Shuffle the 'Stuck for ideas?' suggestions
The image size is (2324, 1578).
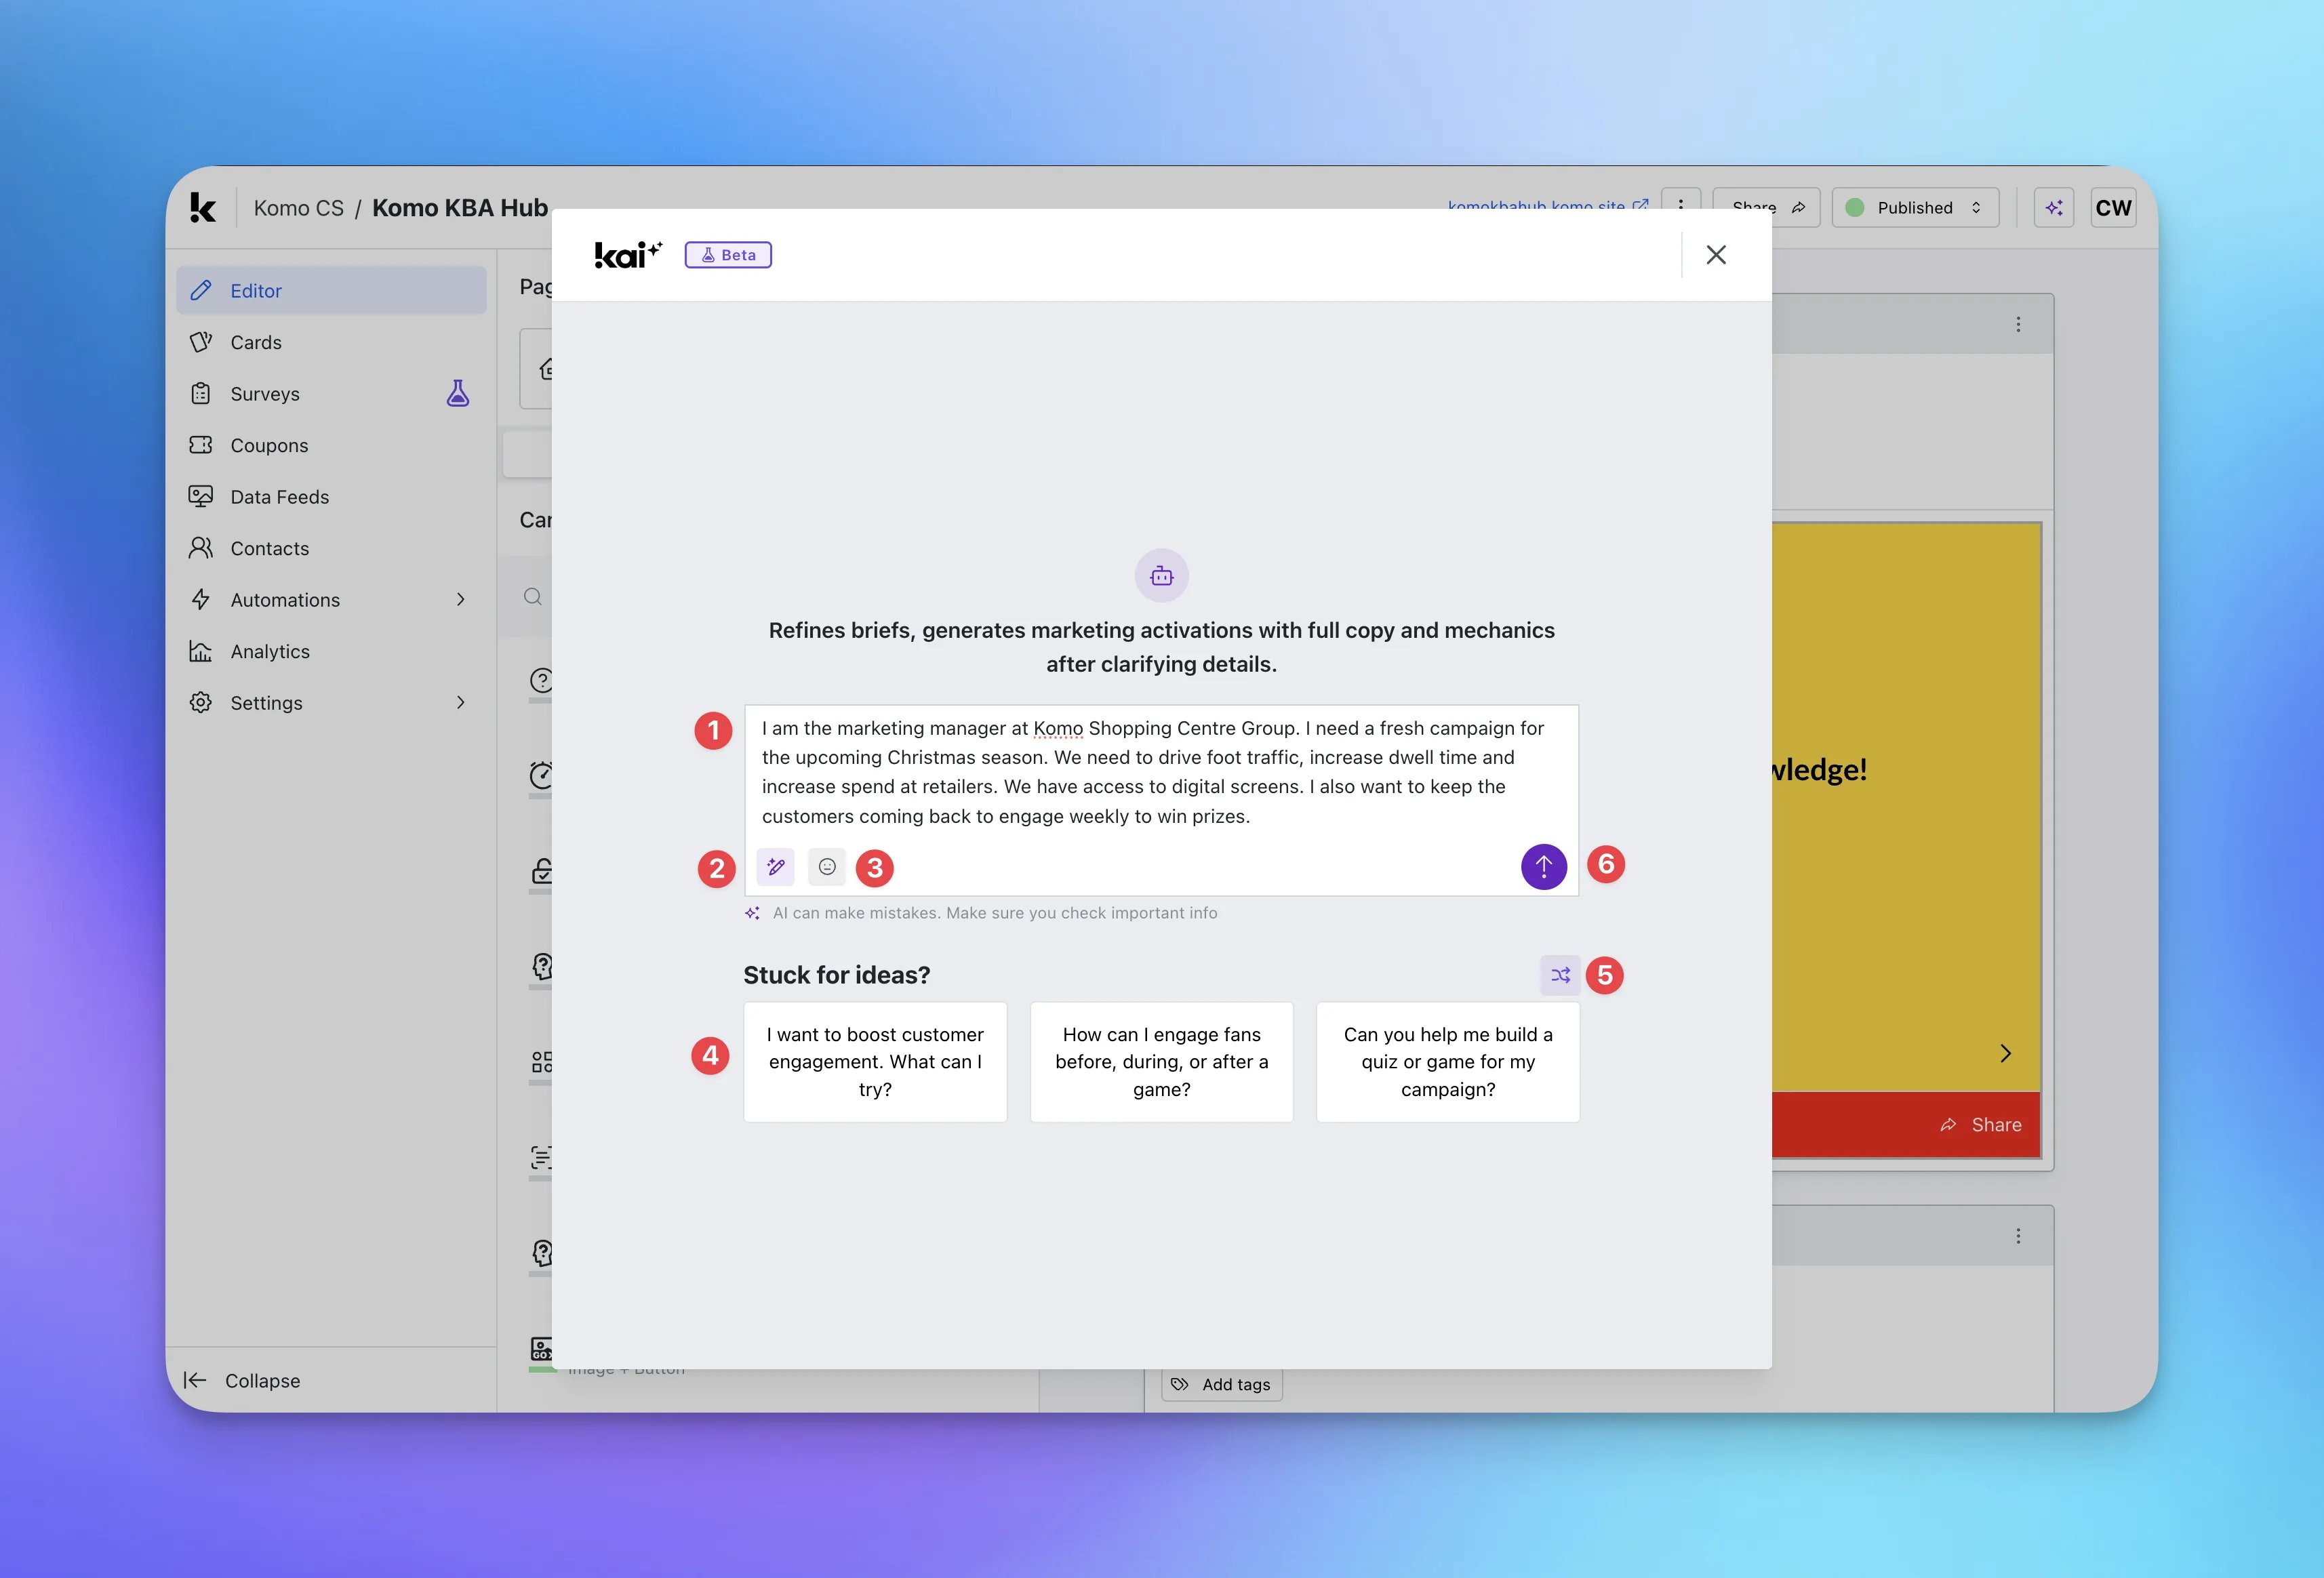1560,975
